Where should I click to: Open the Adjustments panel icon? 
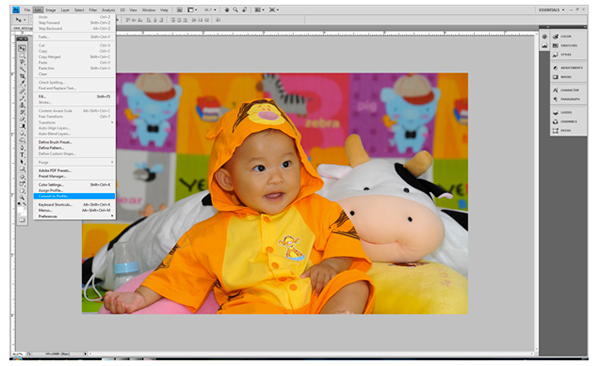coord(556,68)
